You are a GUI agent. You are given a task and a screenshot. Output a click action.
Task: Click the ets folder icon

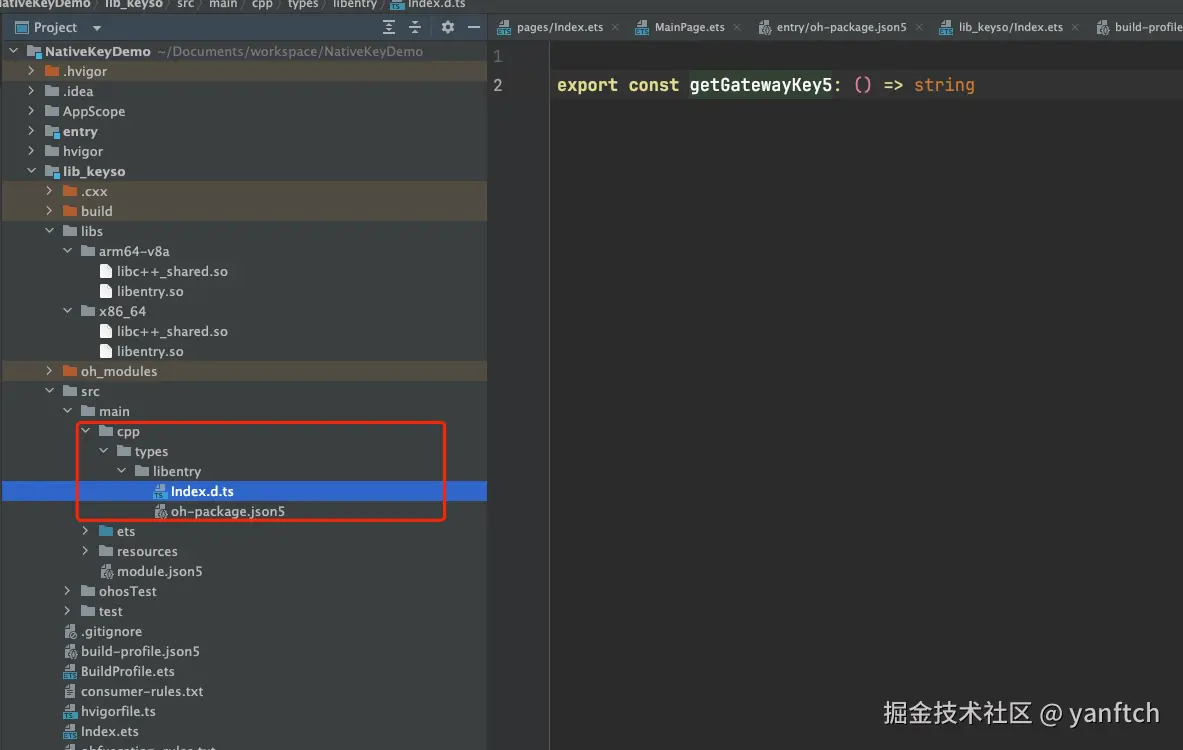pos(106,530)
